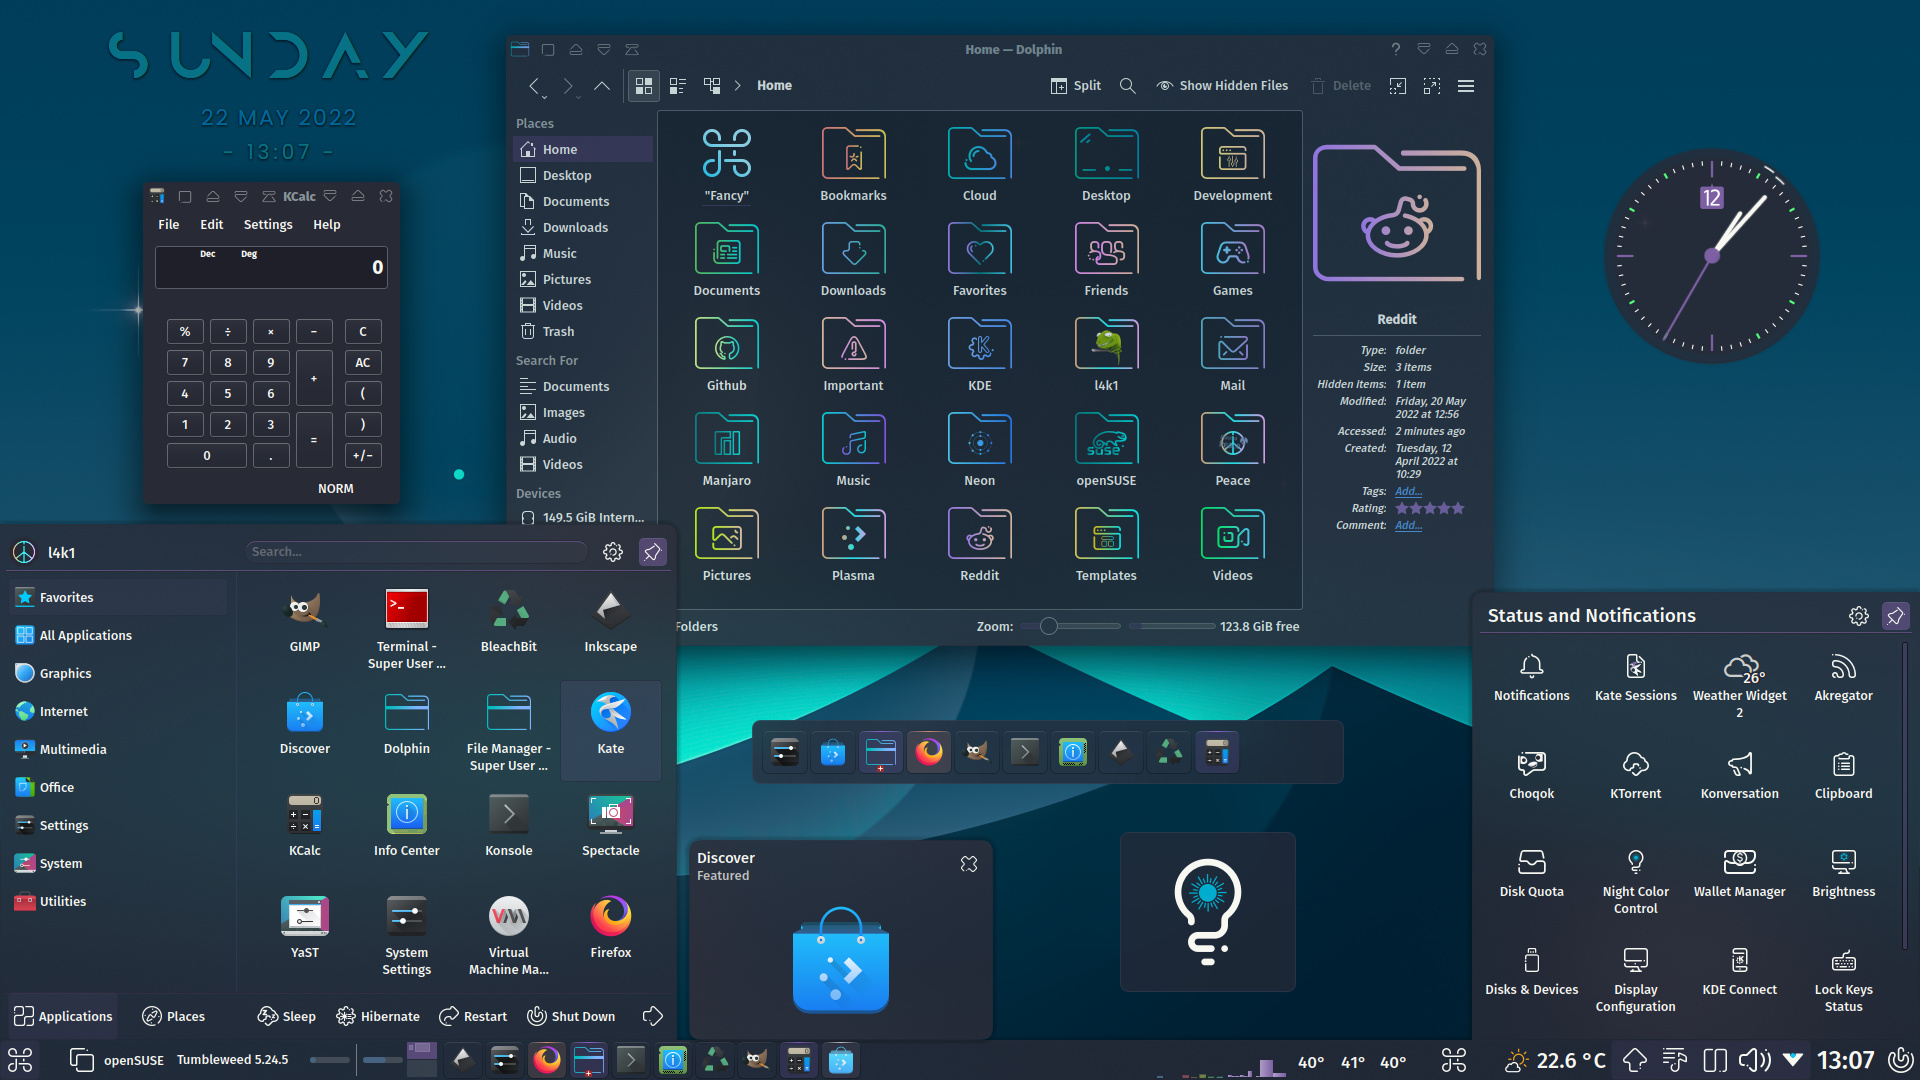The width and height of the screenshot is (1920, 1080).
Task: Switch Dolphin to details tree view
Action: click(x=712, y=86)
